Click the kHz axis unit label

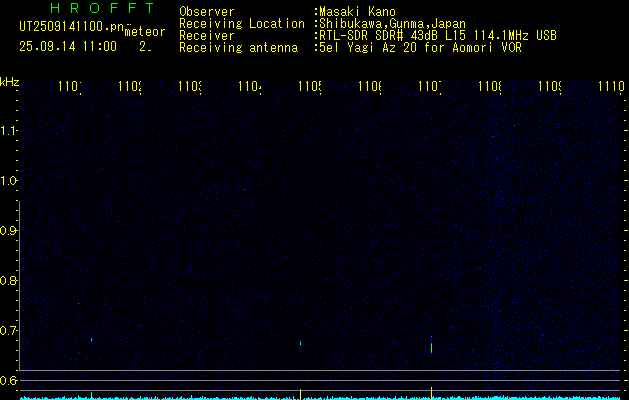point(9,82)
